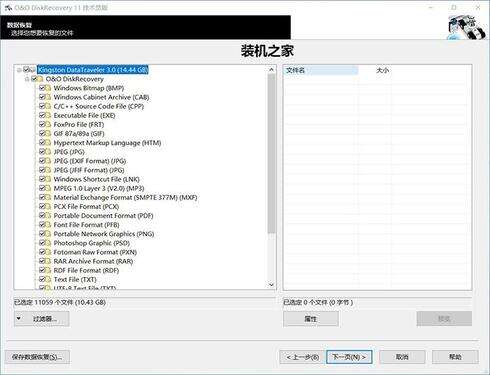Click the file tree vertical scrollbar thumb

pos(271,153)
